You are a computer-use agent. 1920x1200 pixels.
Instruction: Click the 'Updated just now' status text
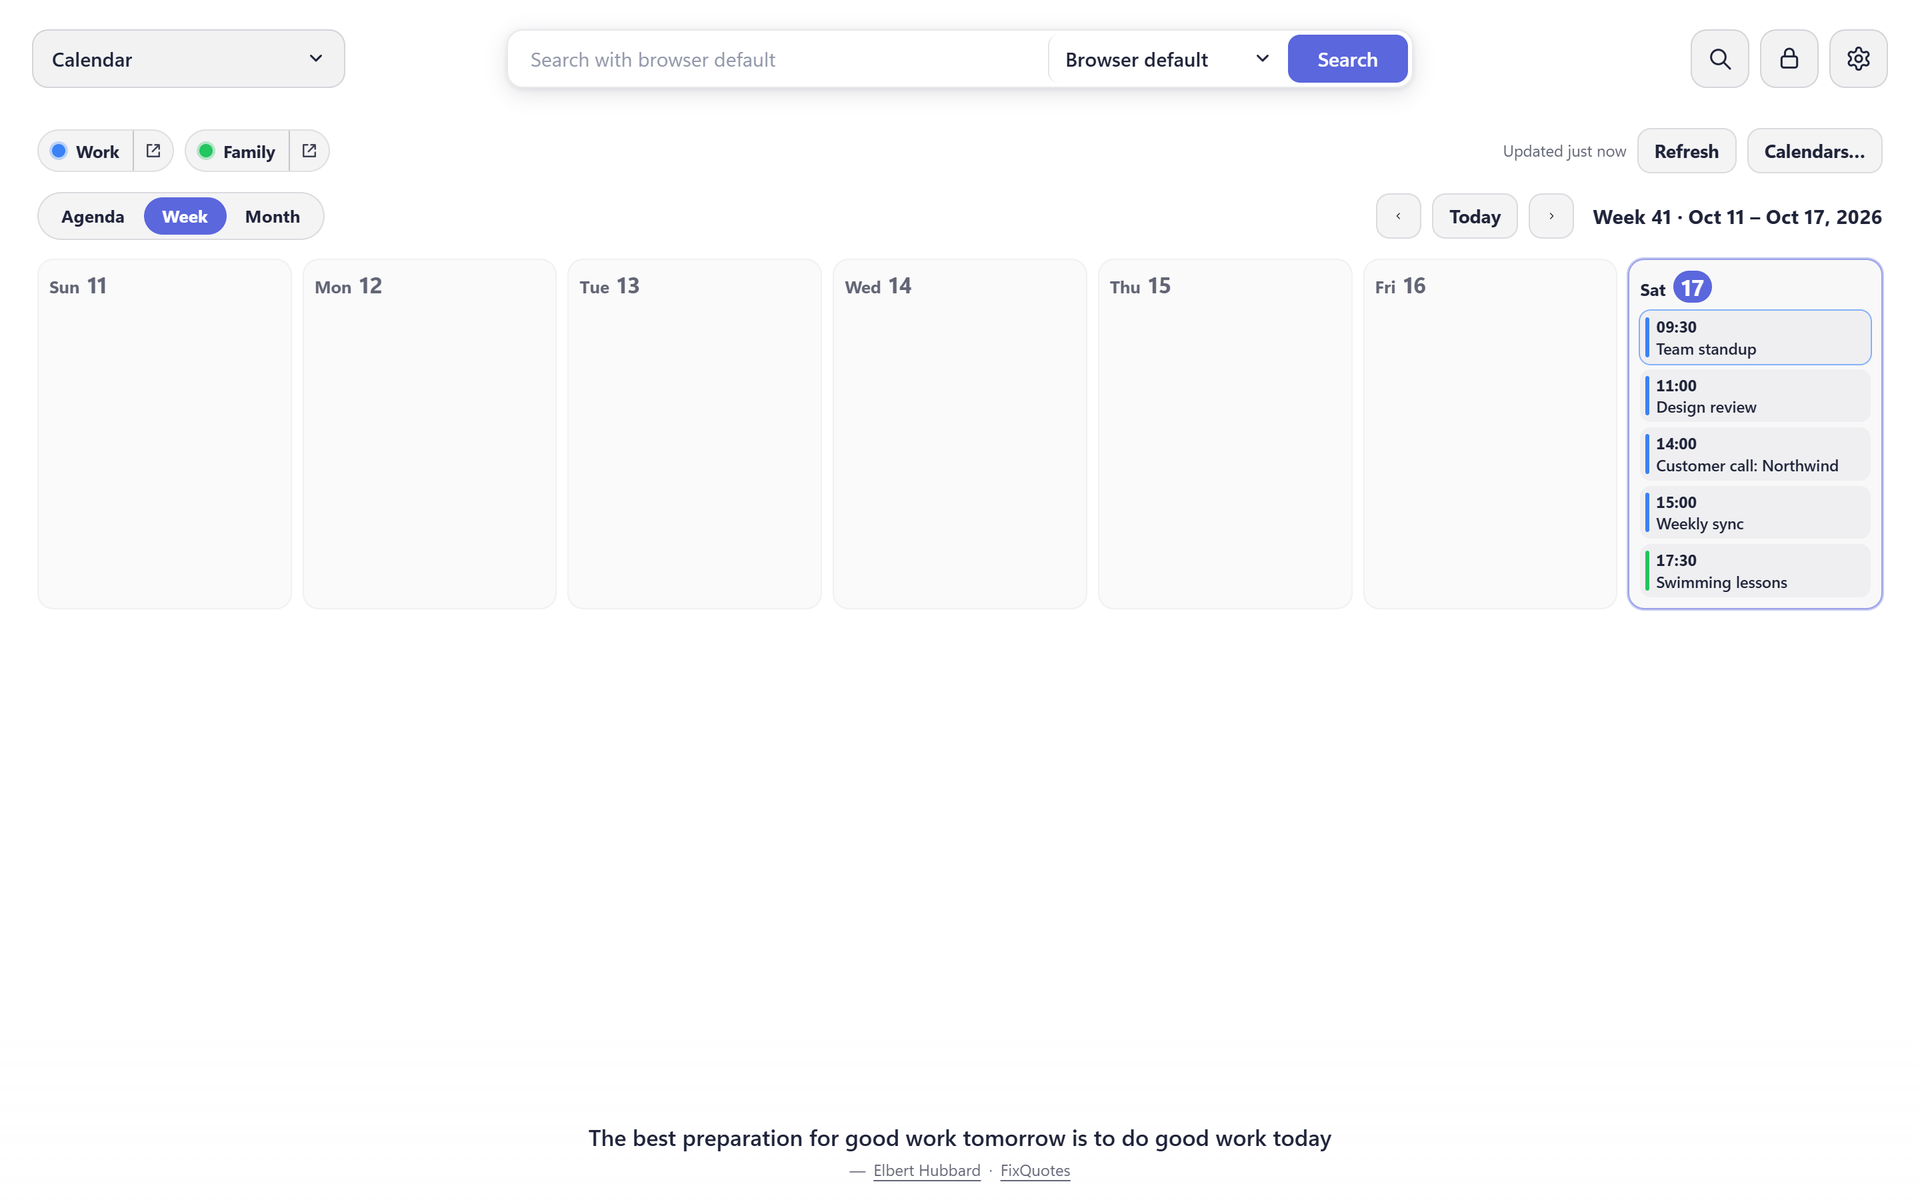pos(1564,151)
